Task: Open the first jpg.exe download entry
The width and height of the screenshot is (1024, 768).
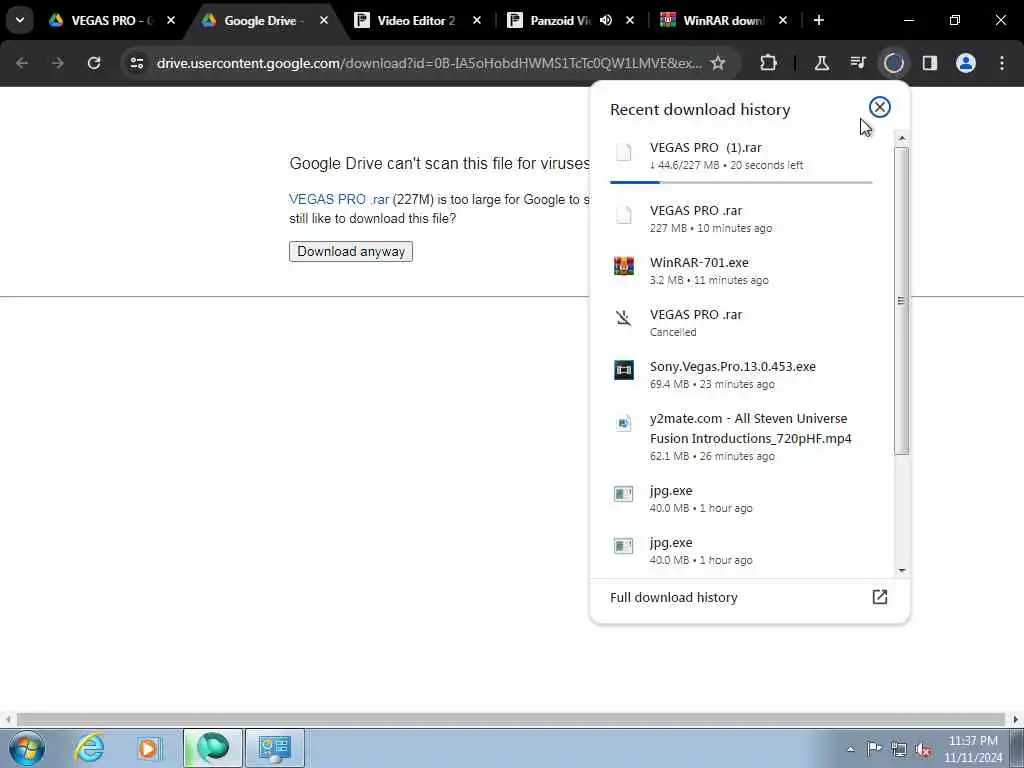Action: coord(741,498)
